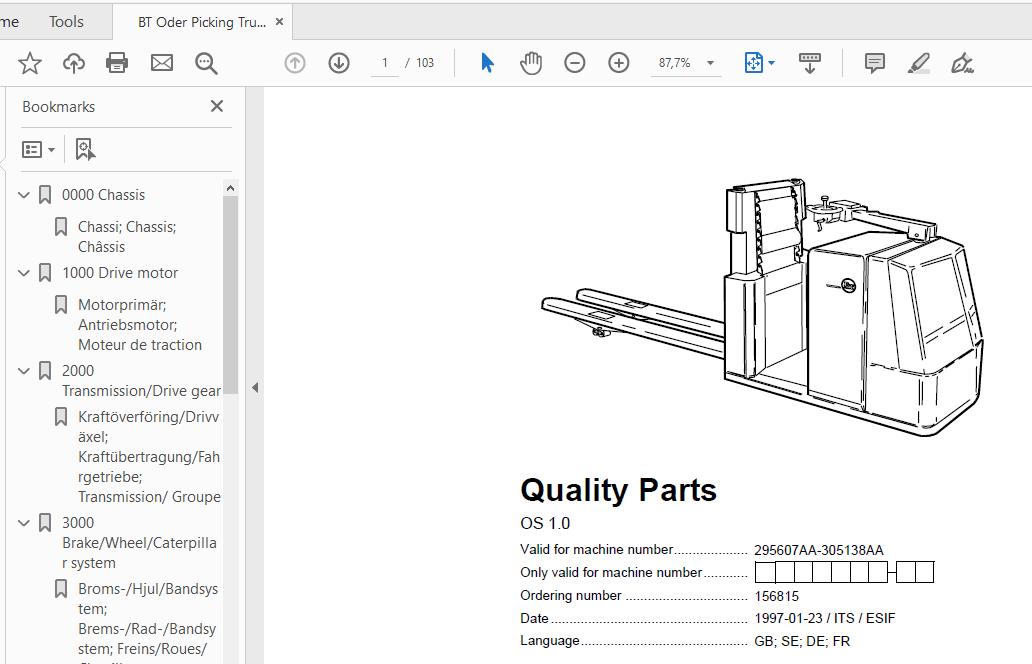Add a comment with speech bubble icon

875,63
